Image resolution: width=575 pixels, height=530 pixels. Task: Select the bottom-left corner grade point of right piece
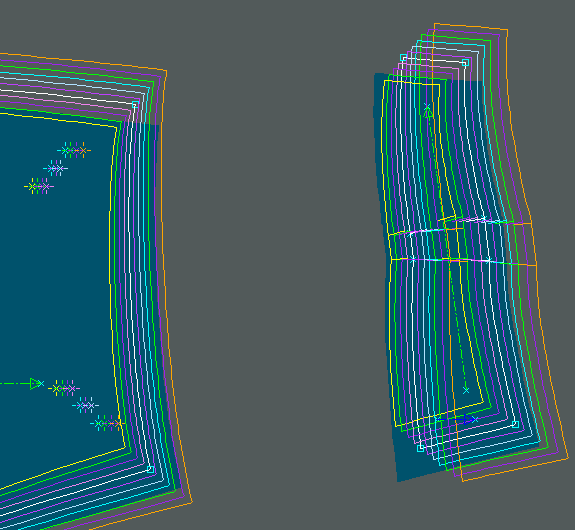pyautogui.click(x=421, y=448)
